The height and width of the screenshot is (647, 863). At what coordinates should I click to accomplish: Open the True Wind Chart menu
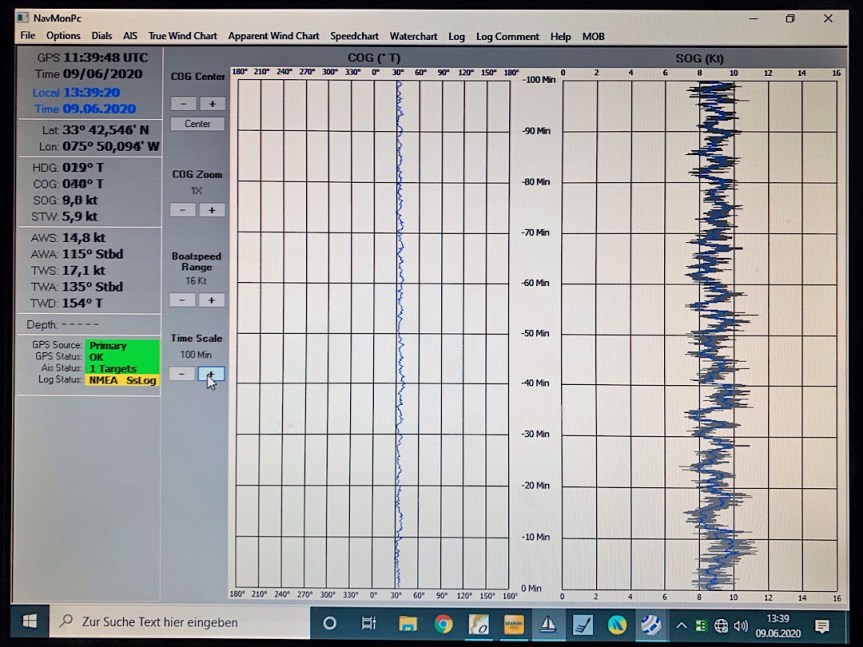[x=182, y=37]
